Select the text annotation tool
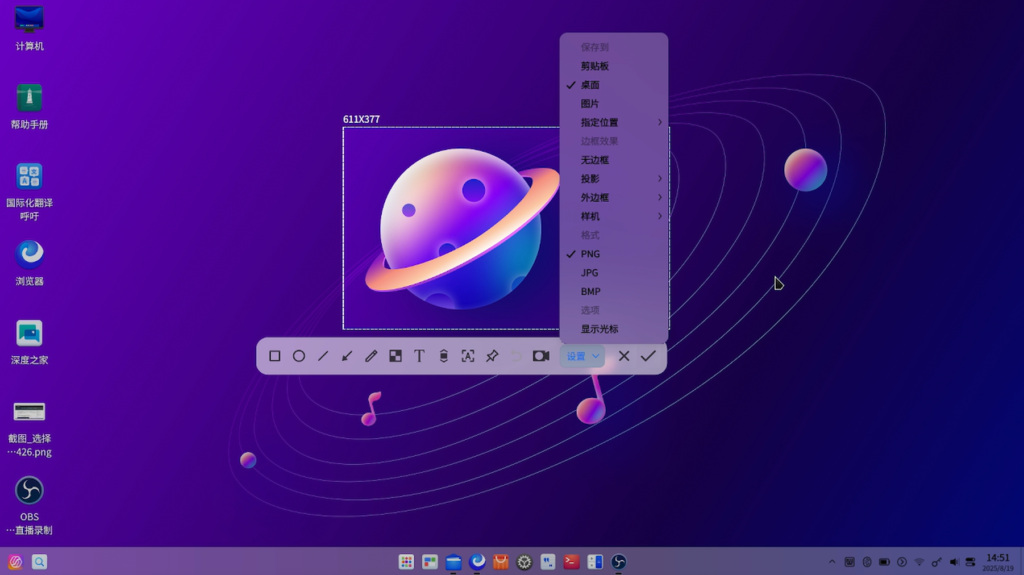This screenshot has height=575, width=1024. (x=419, y=356)
